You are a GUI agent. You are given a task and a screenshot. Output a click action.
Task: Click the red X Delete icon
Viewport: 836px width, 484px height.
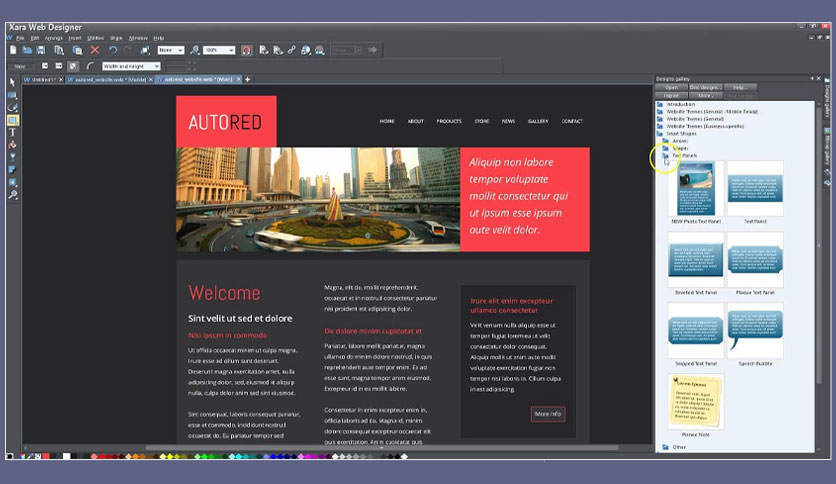tap(95, 50)
